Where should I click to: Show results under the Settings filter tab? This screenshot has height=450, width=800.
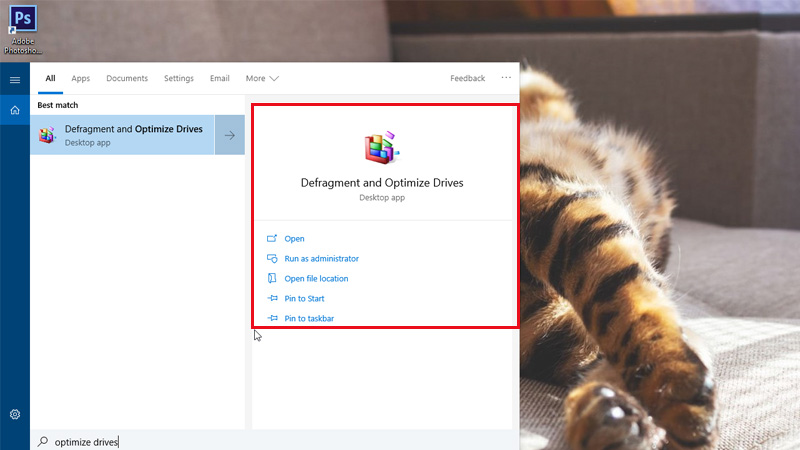pos(179,78)
